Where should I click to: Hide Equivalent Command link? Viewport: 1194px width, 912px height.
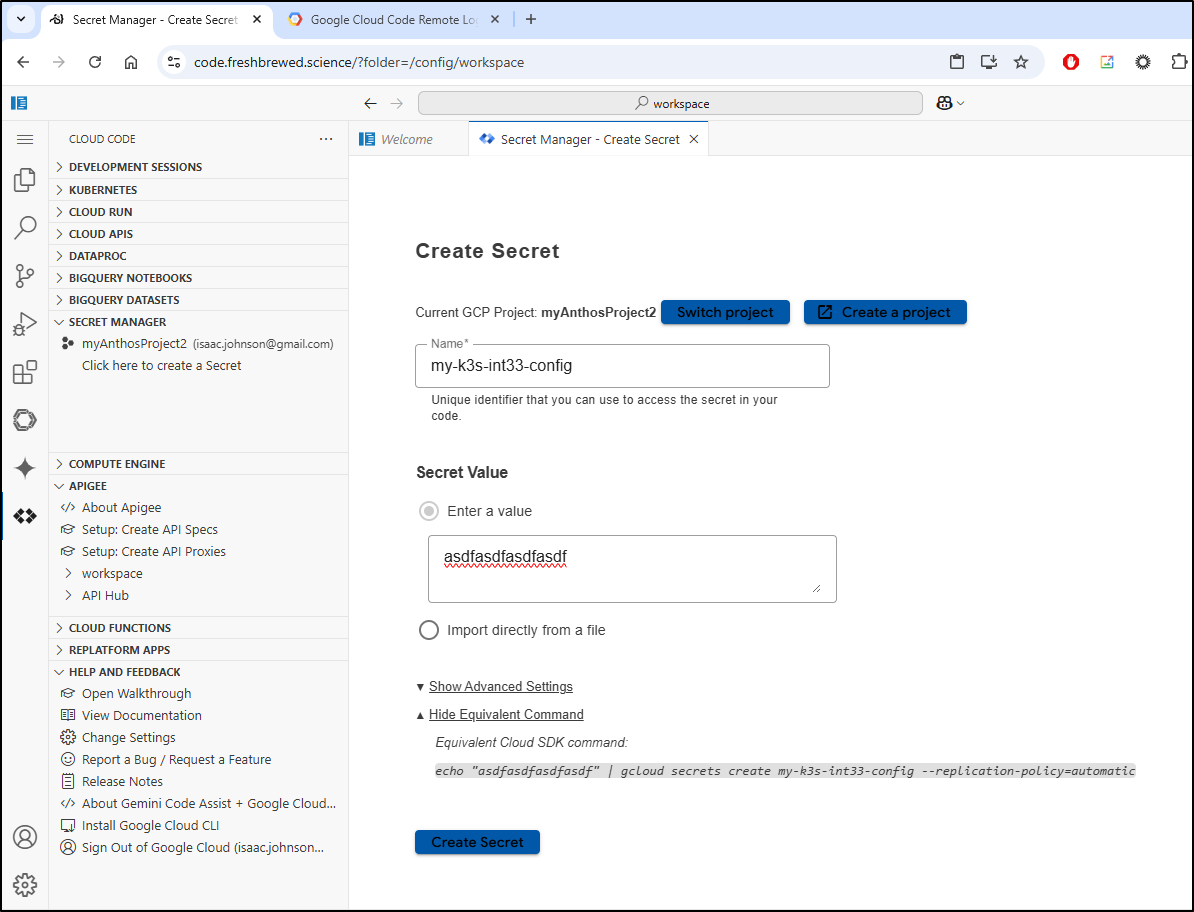click(x=506, y=715)
